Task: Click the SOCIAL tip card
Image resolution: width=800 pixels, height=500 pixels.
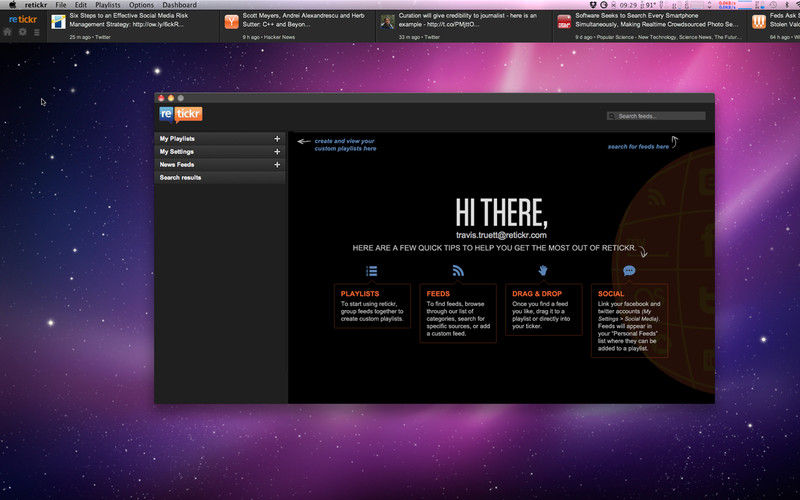Action: tap(629, 320)
